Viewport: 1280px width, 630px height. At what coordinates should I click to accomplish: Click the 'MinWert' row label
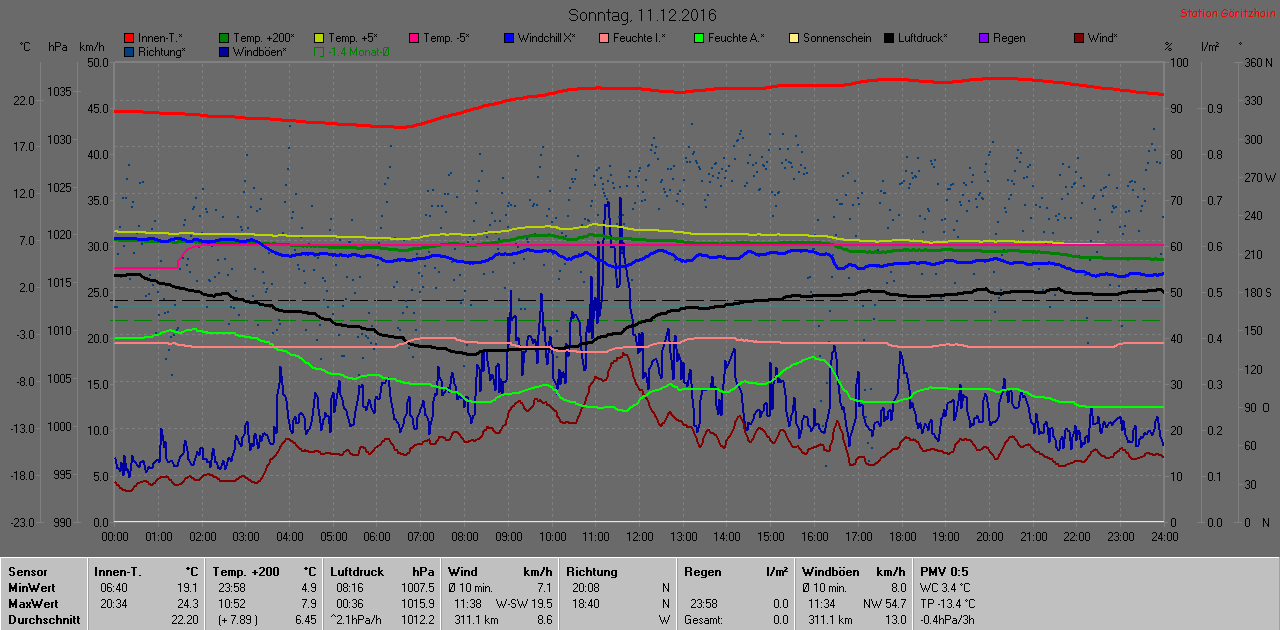(31, 588)
